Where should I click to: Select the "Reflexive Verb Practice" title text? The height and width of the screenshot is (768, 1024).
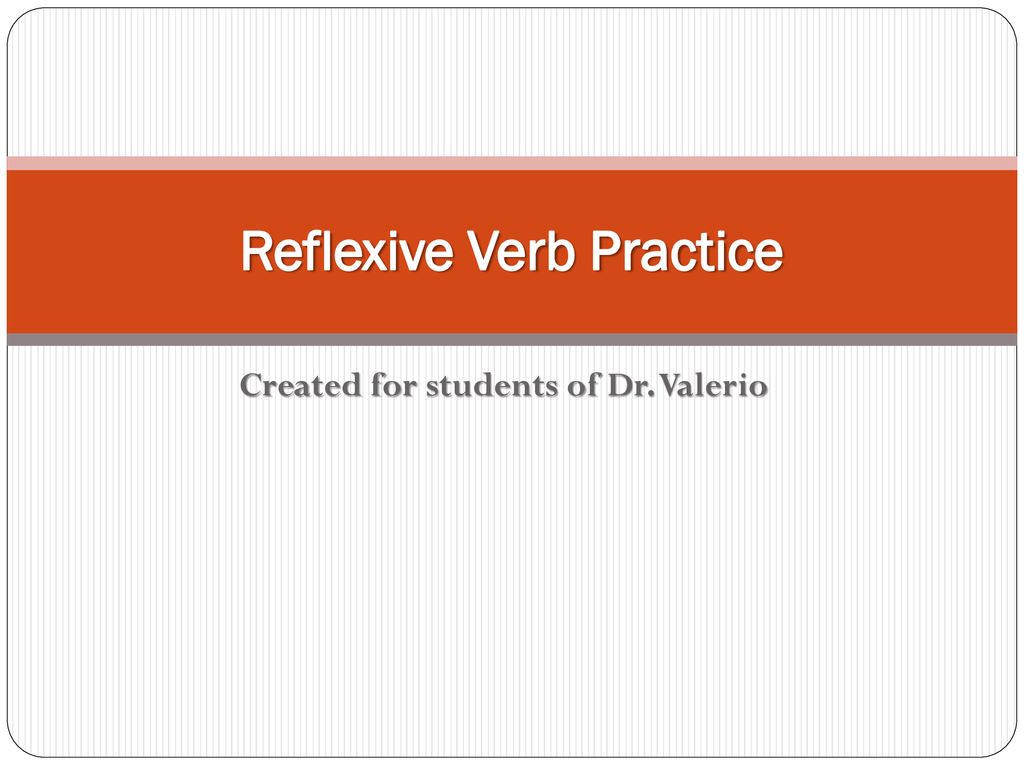tap(511, 251)
